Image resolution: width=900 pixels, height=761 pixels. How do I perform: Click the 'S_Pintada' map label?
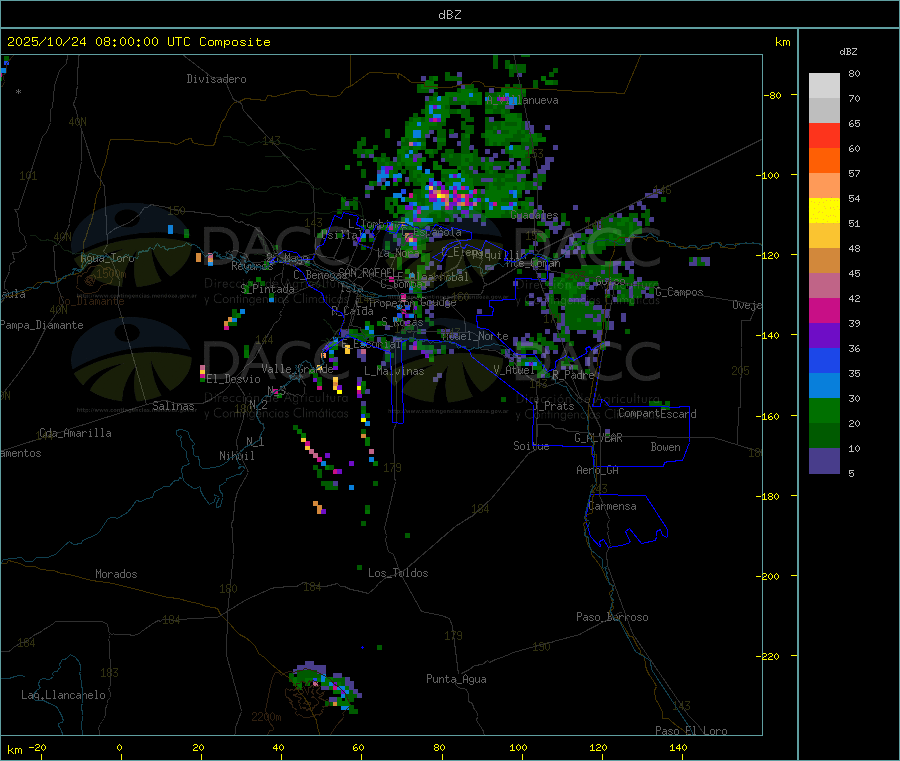coord(267,289)
